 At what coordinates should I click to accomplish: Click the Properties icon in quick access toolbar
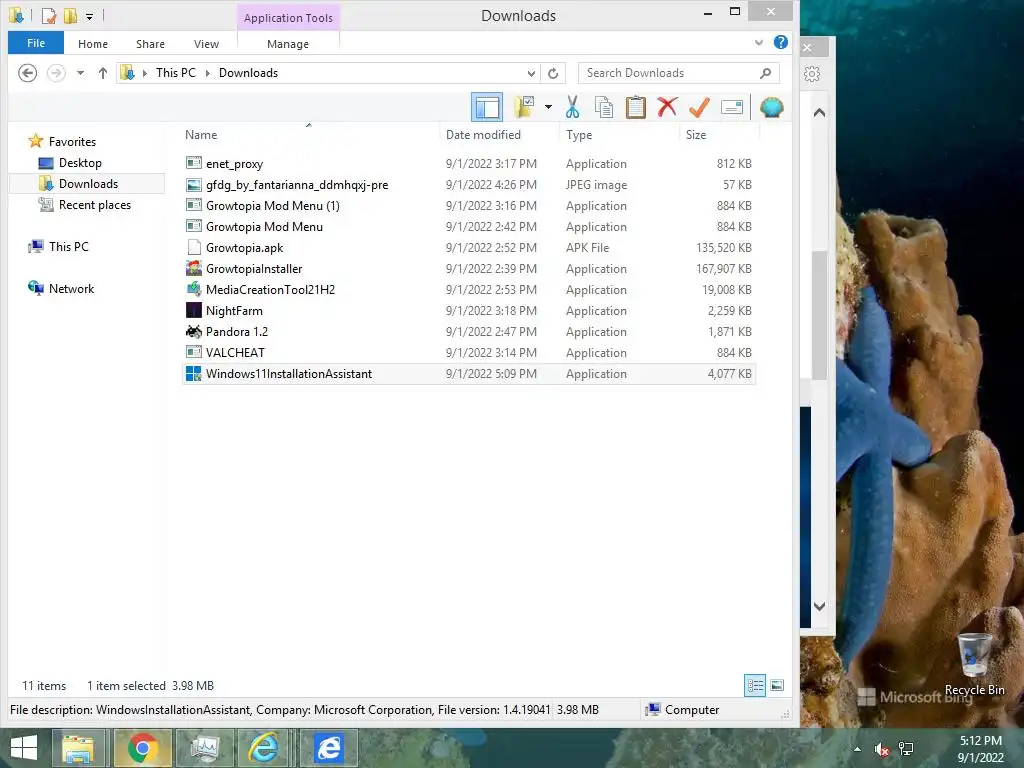[48, 15]
